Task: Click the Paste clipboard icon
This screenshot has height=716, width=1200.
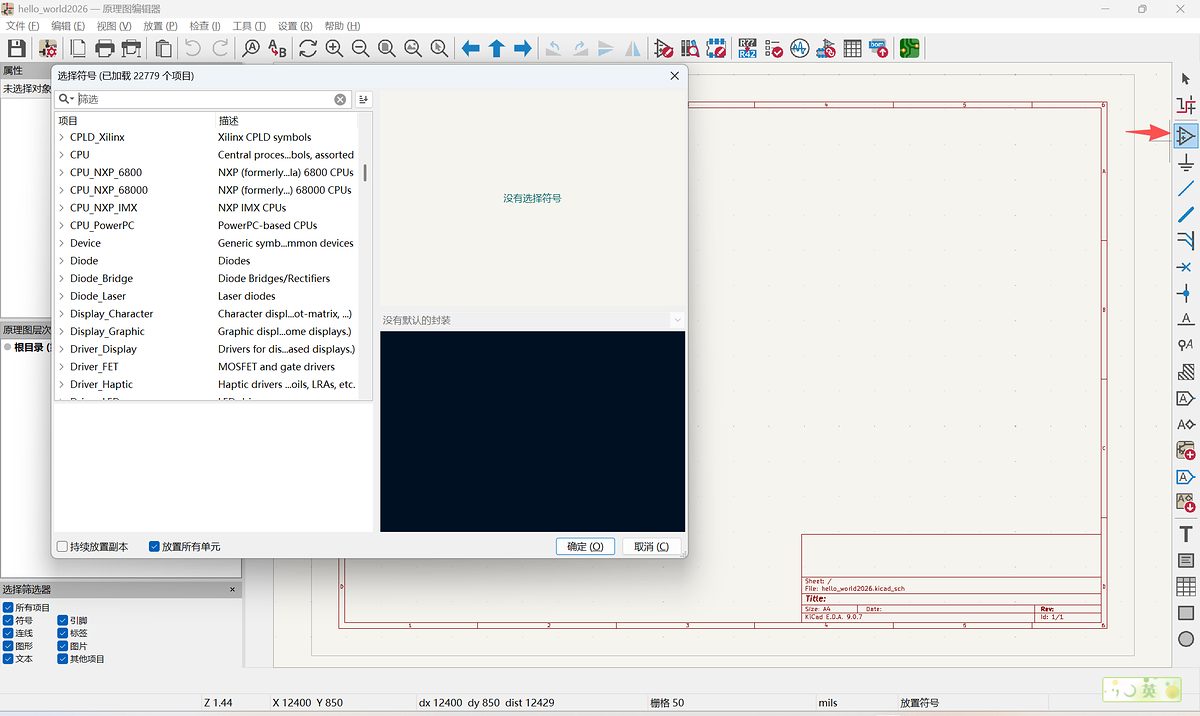Action: pos(164,48)
